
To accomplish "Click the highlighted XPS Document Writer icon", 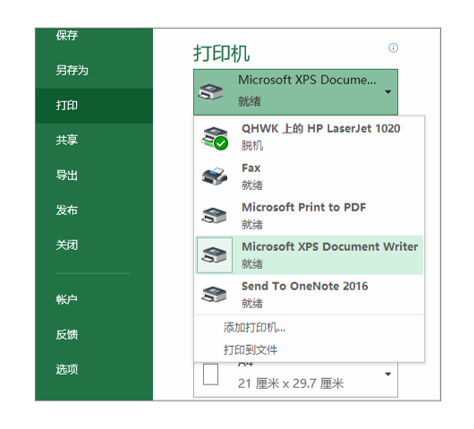I will 214,255.
